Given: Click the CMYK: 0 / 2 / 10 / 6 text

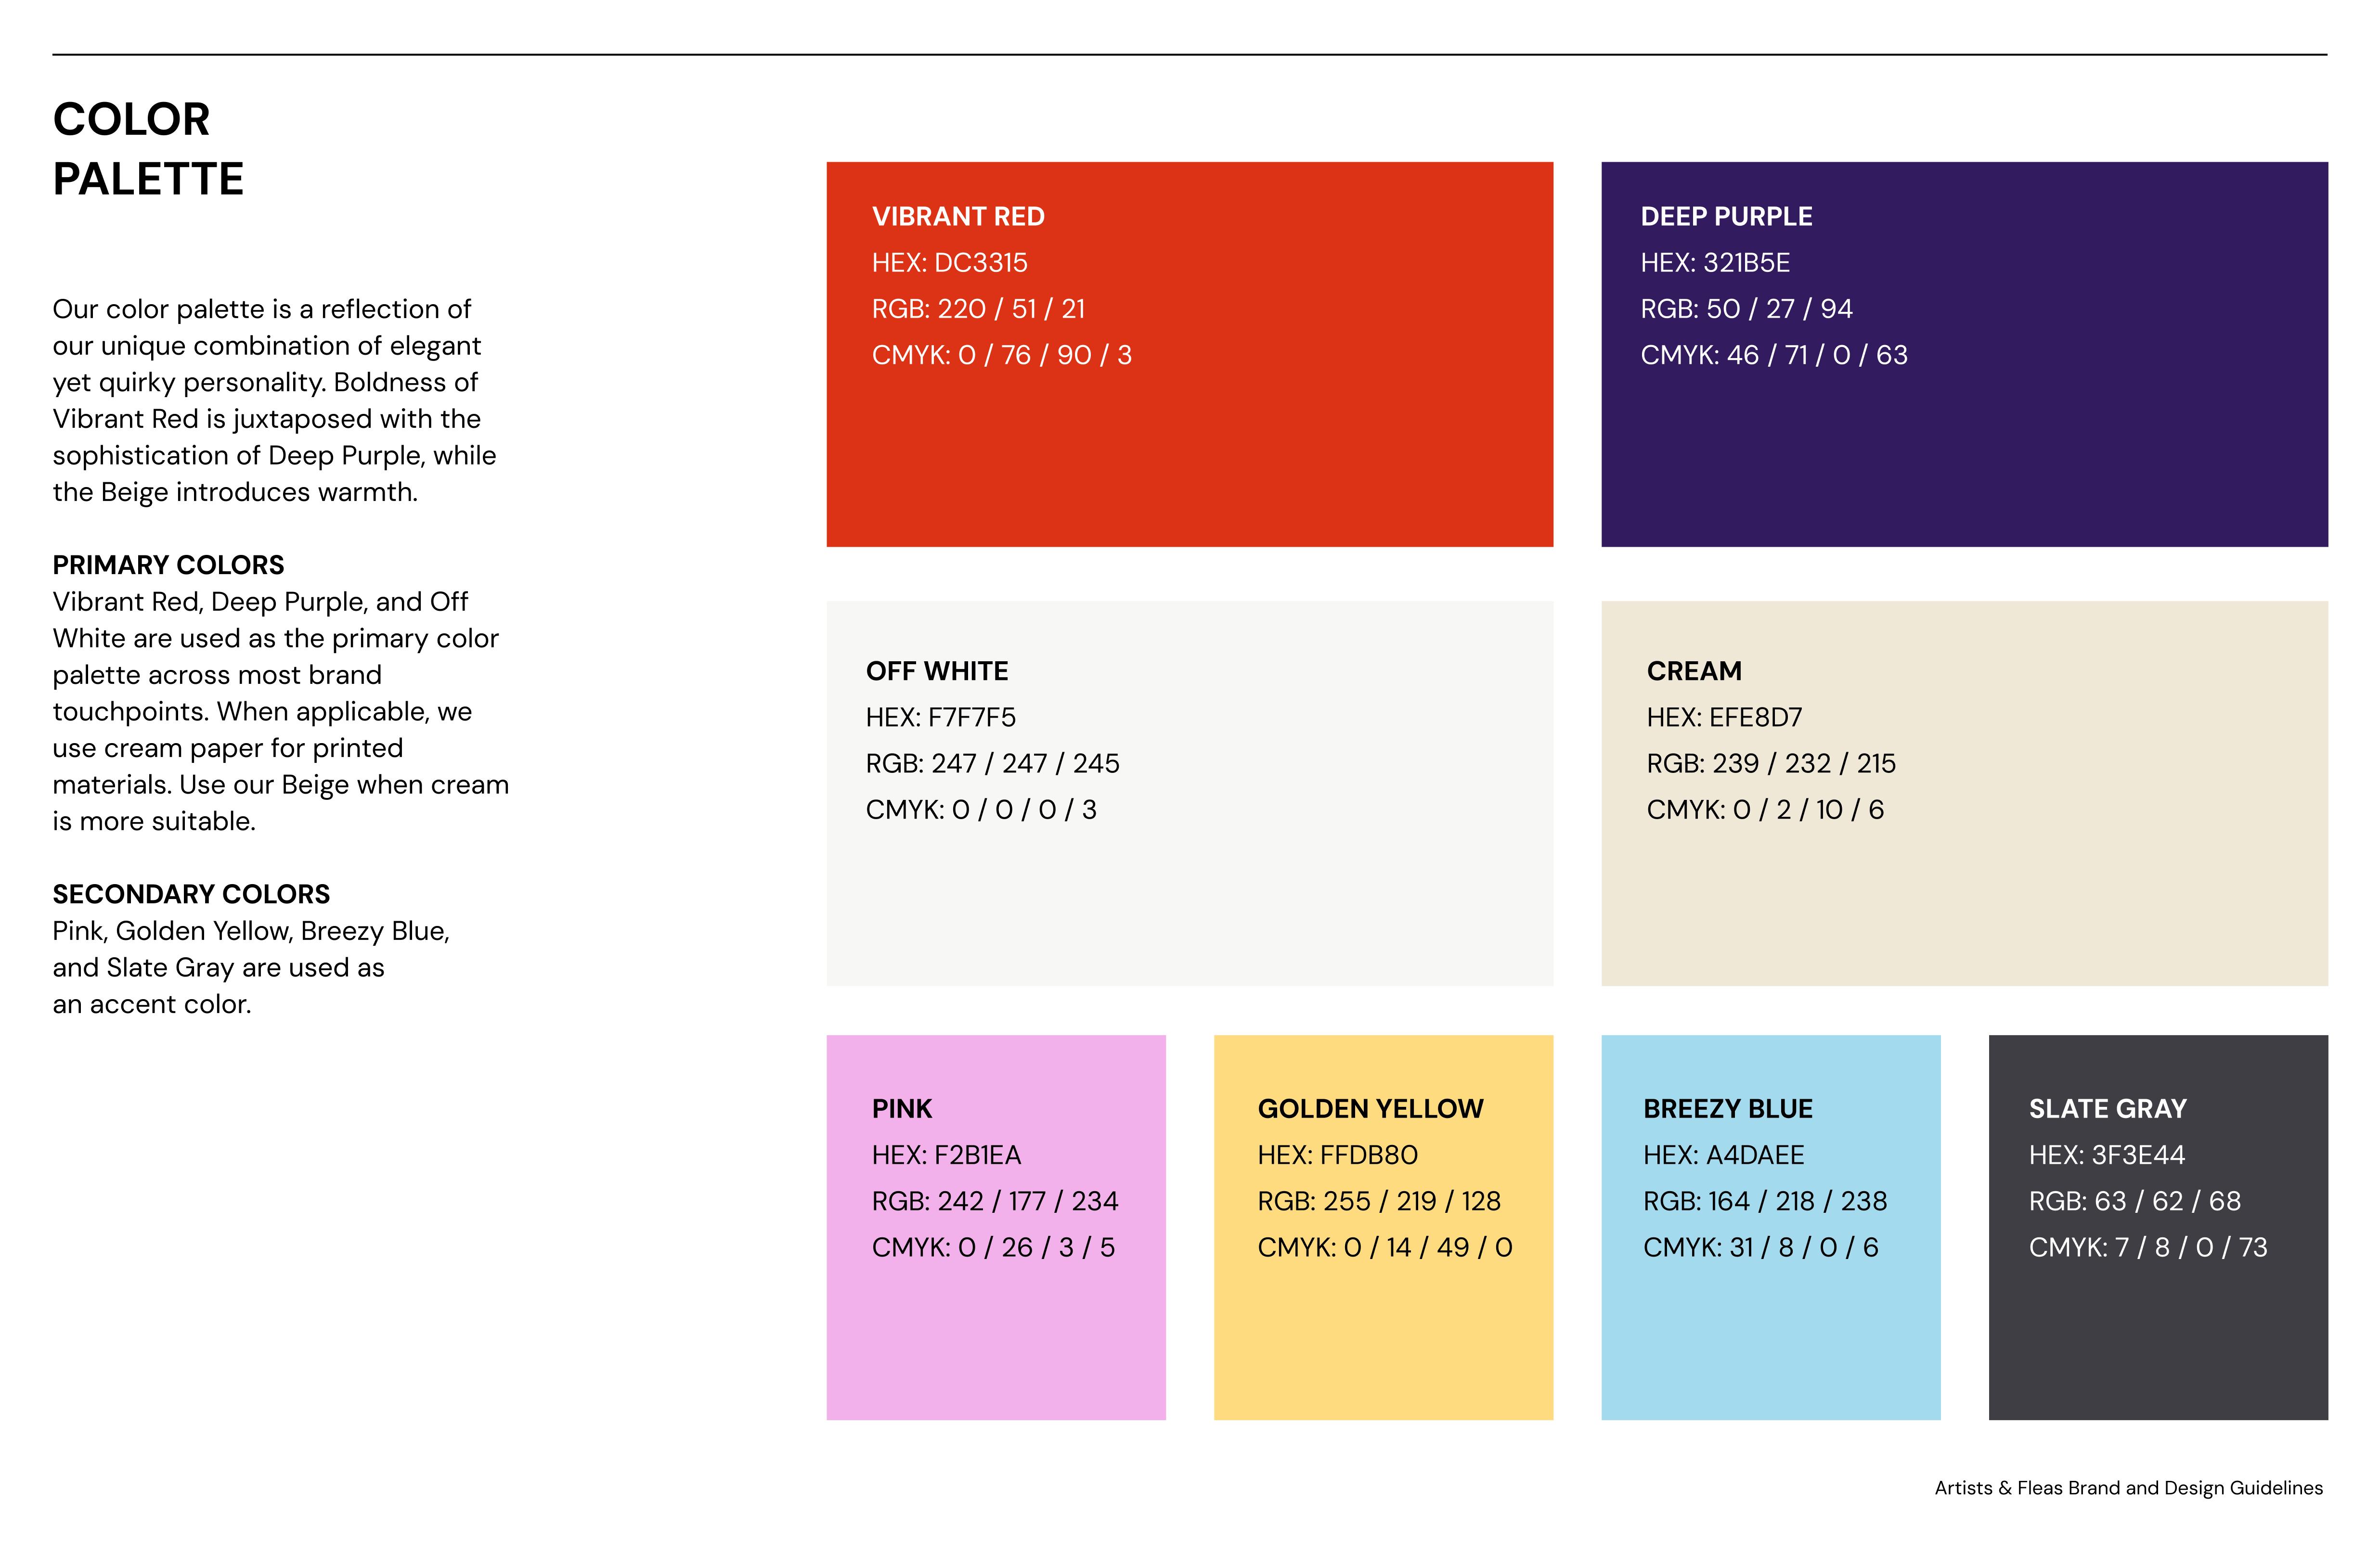Looking at the screenshot, I should [1765, 810].
